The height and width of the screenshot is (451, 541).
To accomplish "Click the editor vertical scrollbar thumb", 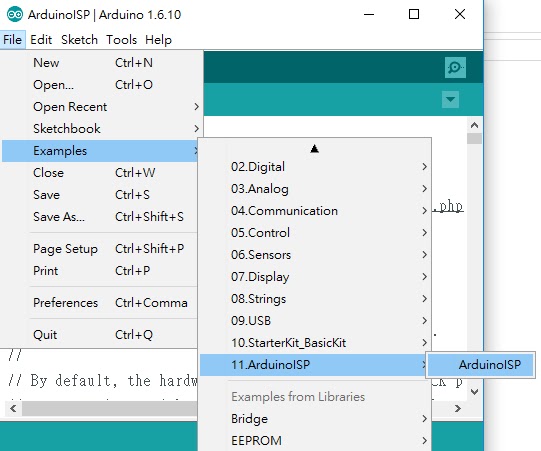I will [x=474, y=139].
